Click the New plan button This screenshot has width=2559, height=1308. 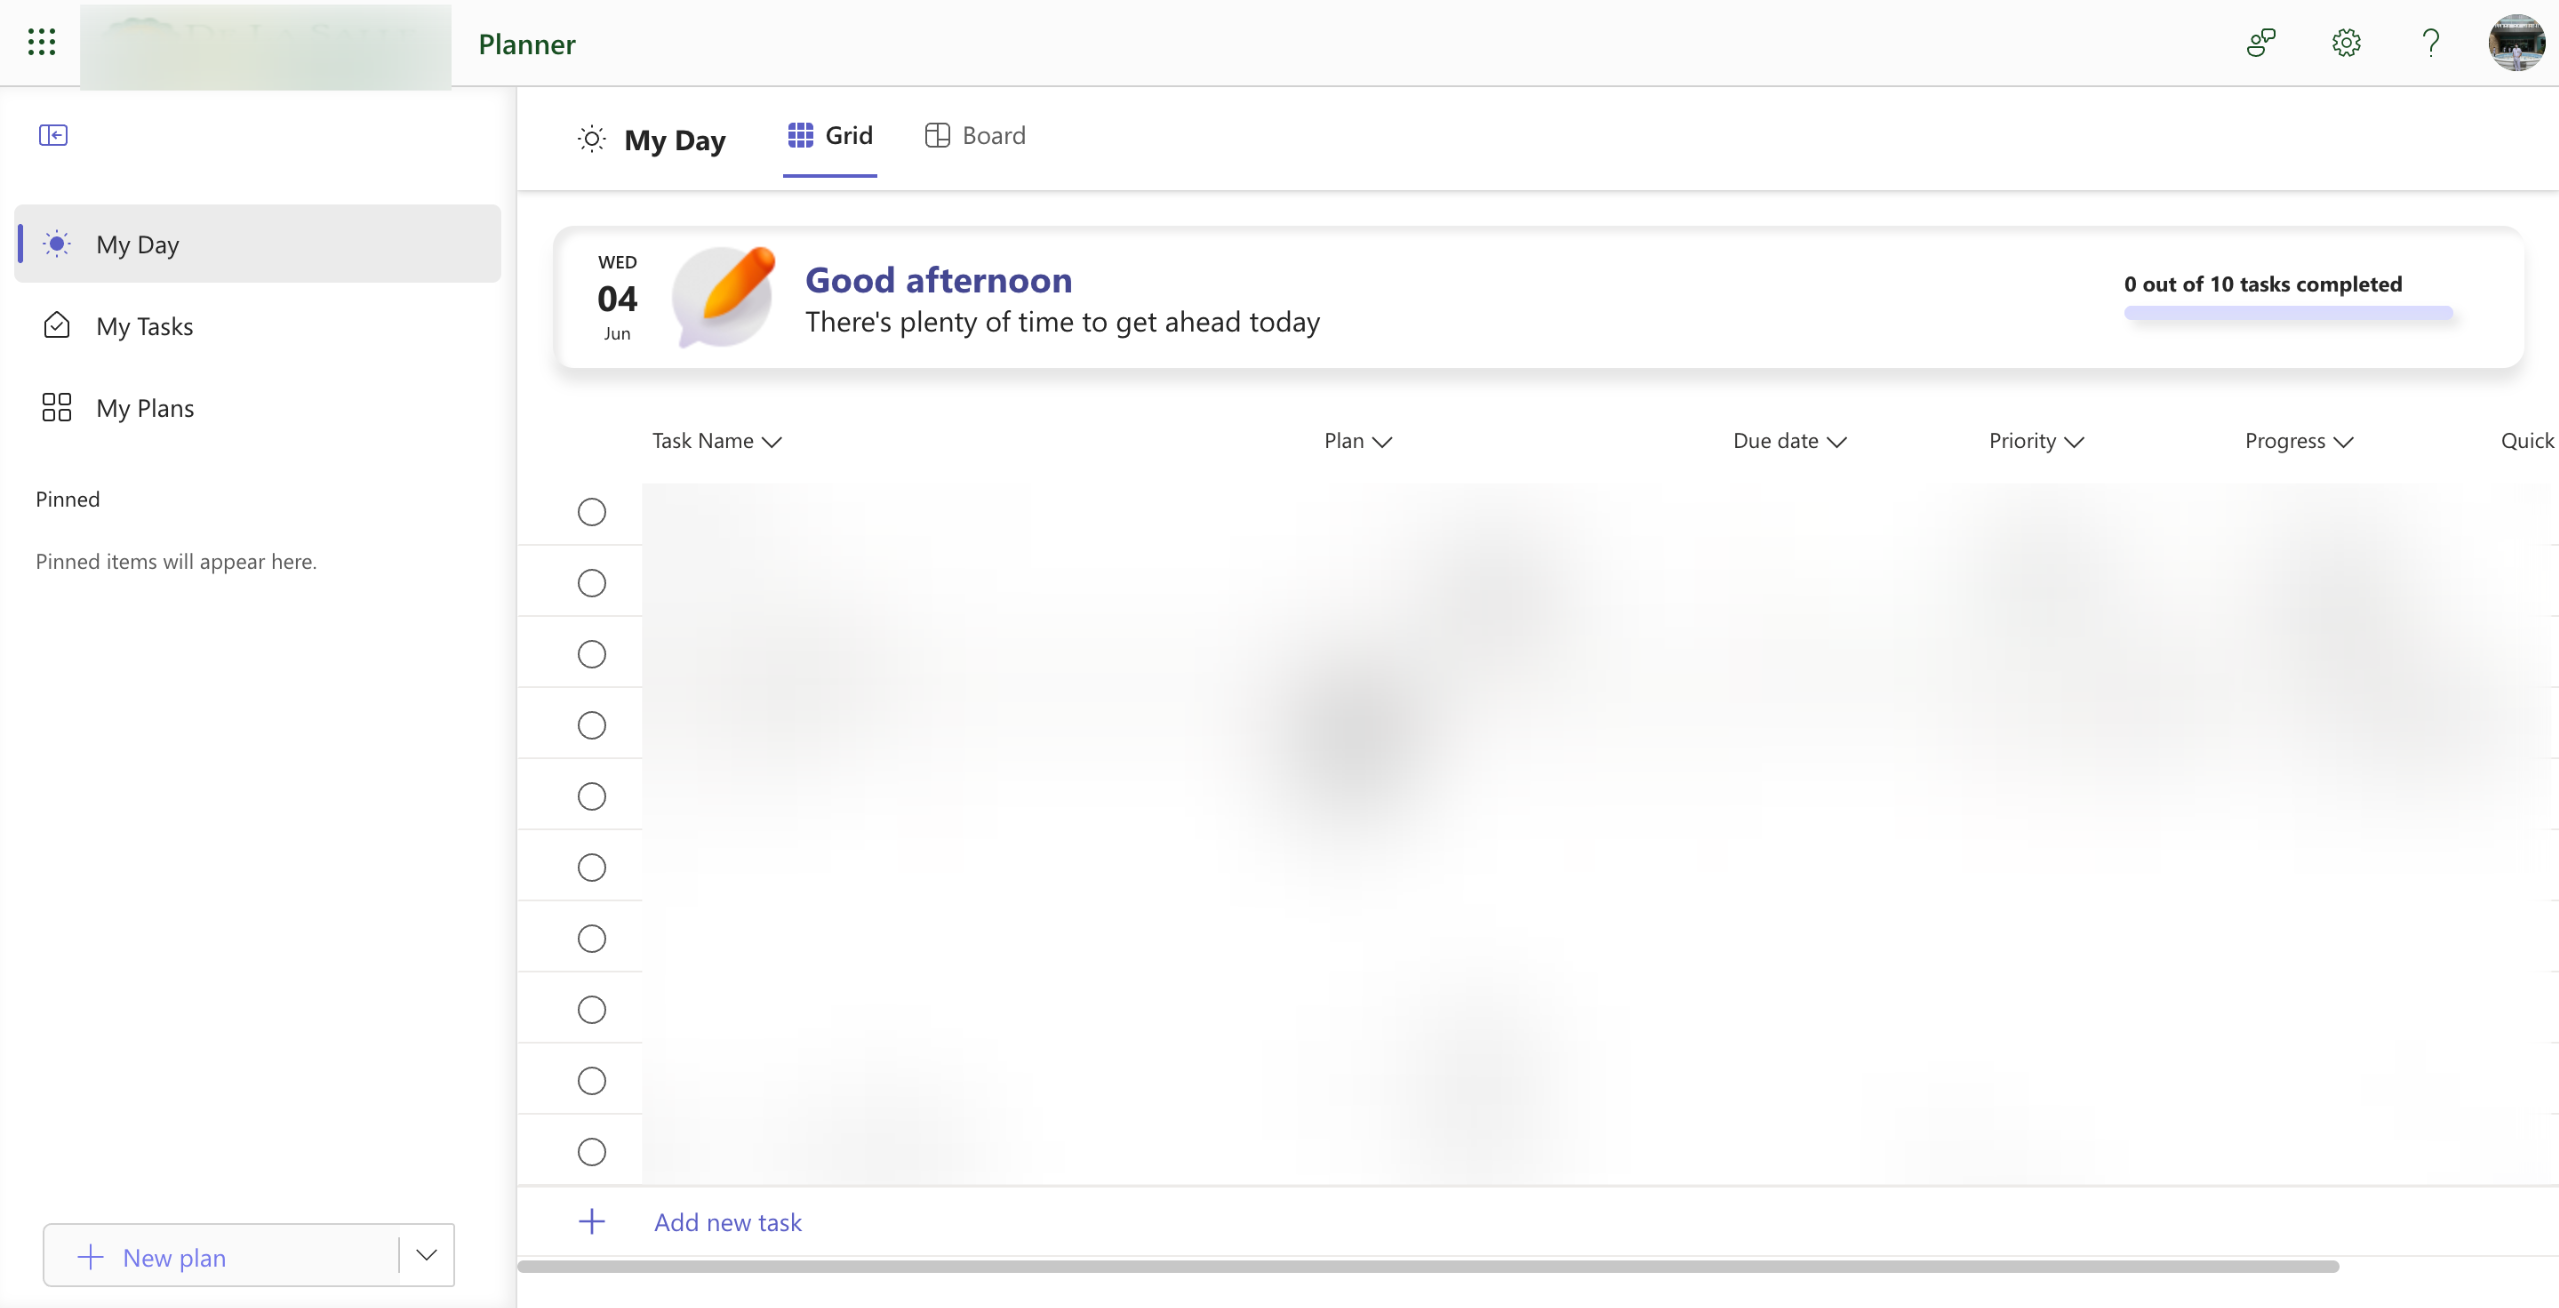click(x=221, y=1256)
